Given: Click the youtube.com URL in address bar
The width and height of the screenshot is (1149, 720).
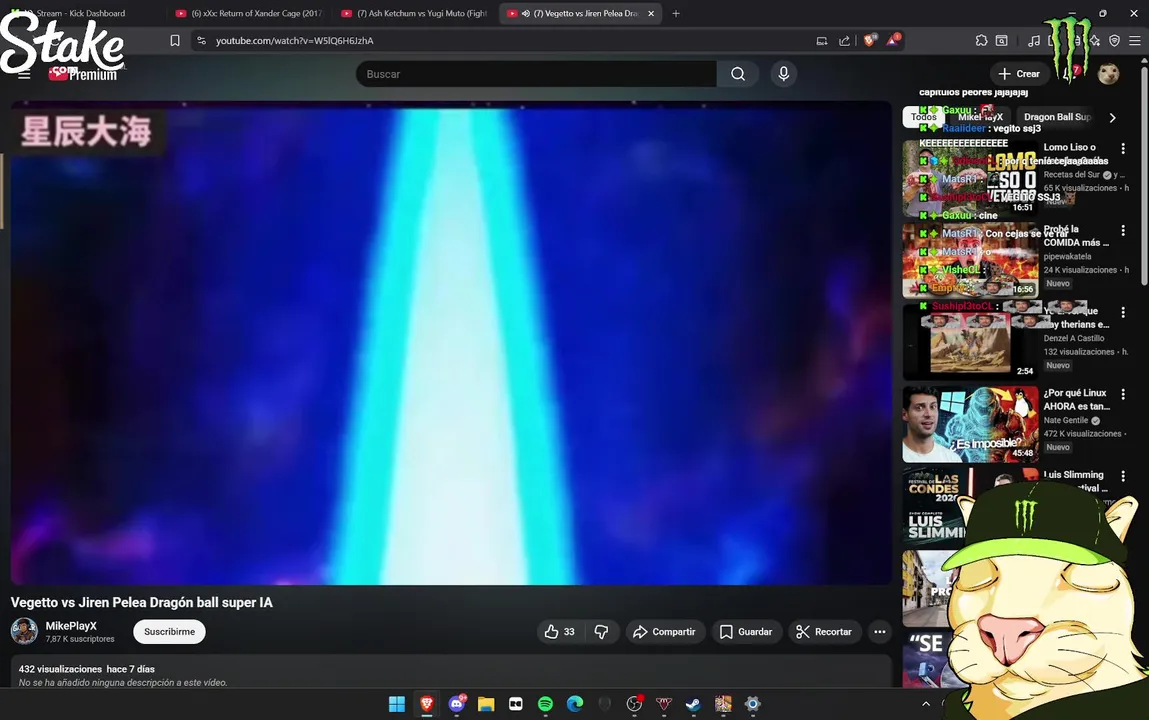Looking at the screenshot, I should pyautogui.click(x=295, y=41).
